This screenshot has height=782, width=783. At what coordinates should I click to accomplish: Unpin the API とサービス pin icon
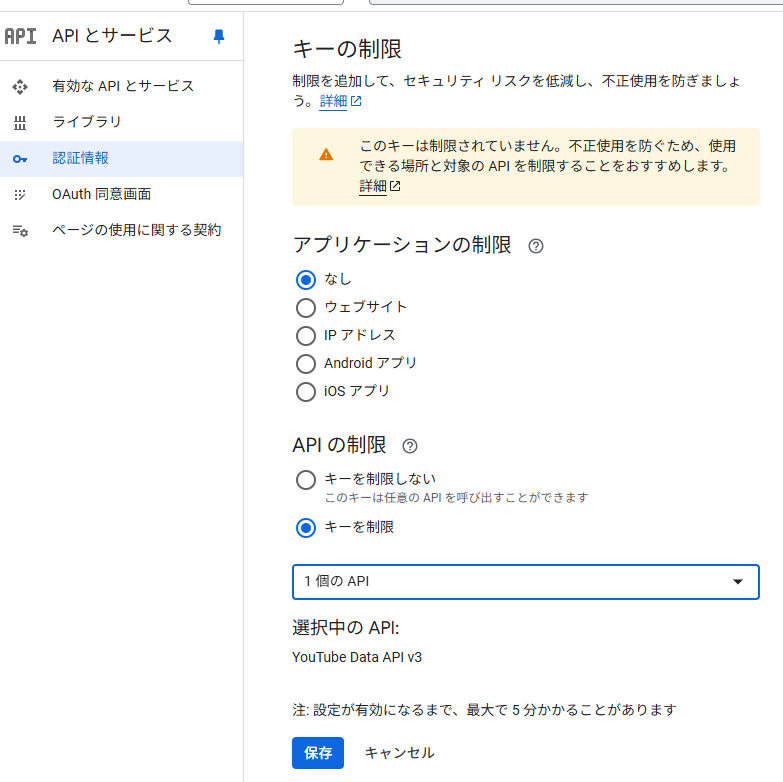(x=219, y=36)
